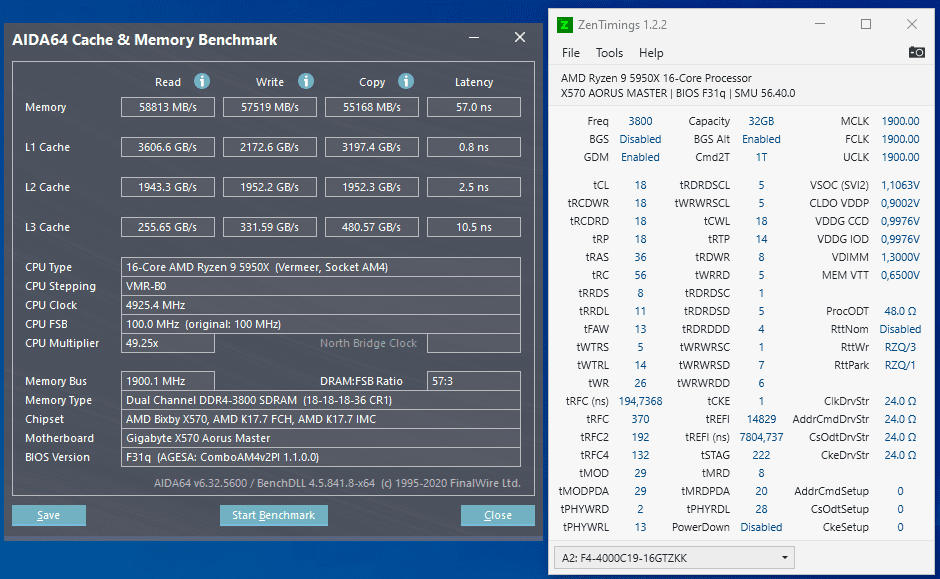Click the CPU FSB field 100.0 MHz
Image resolution: width=940 pixels, height=579 pixels.
pyautogui.click(x=321, y=324)
